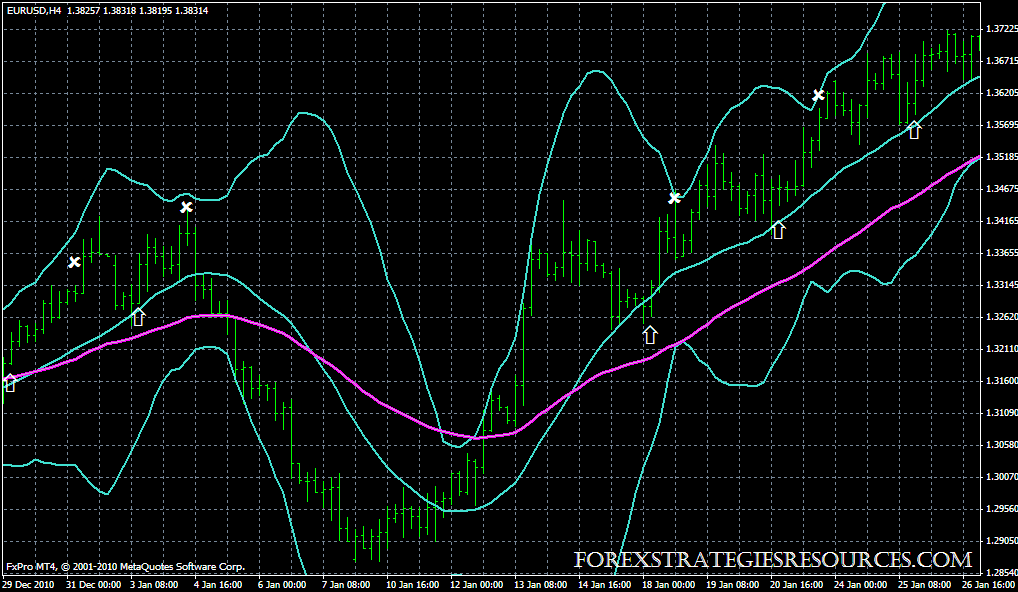Click the 3 Jan 08:00 time axis label
Image resolution: width=1018 pixels, height=592 pixels.
[x=155, y=585]
